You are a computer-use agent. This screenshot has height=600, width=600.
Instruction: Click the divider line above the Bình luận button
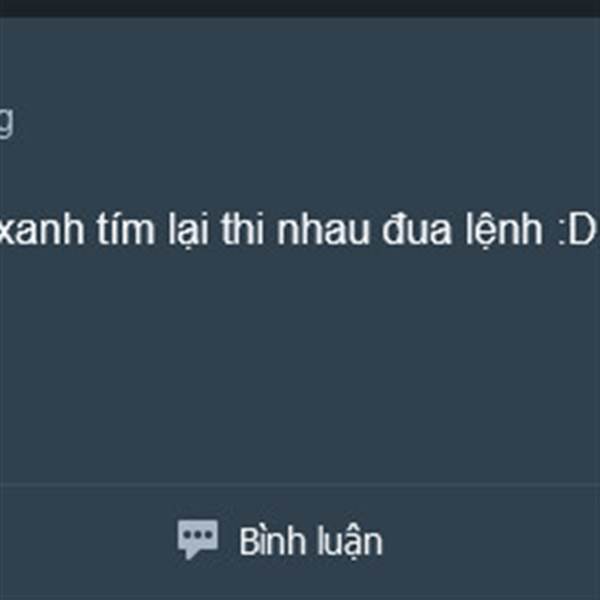point(300,484)
